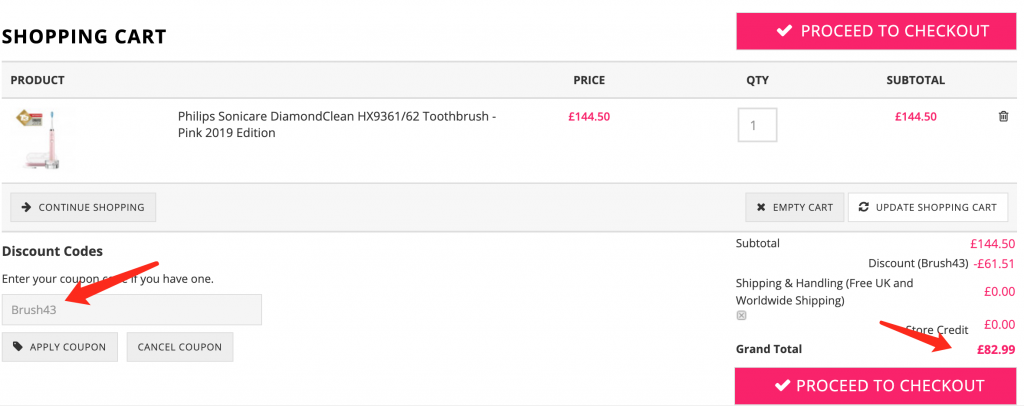Click the Discount (Brush43) amount -£61.51

(x=992, y=263)
